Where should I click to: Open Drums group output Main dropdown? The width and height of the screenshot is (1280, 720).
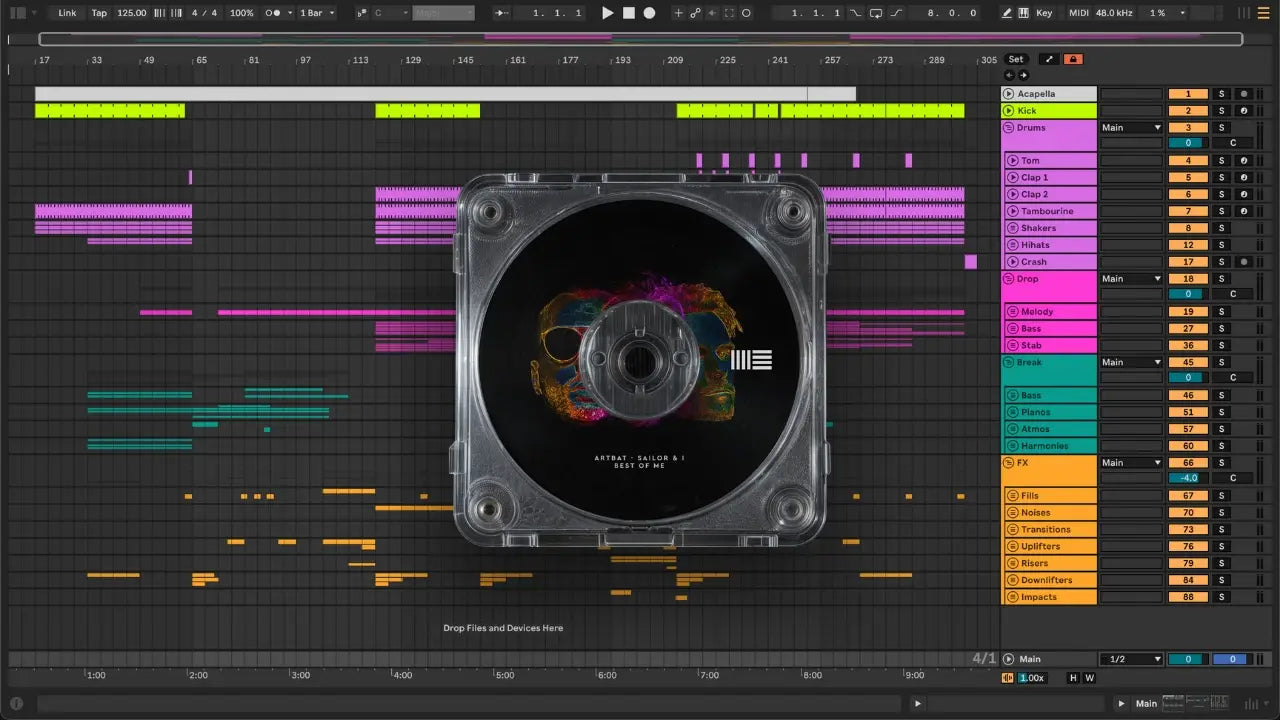[1131, 128]
